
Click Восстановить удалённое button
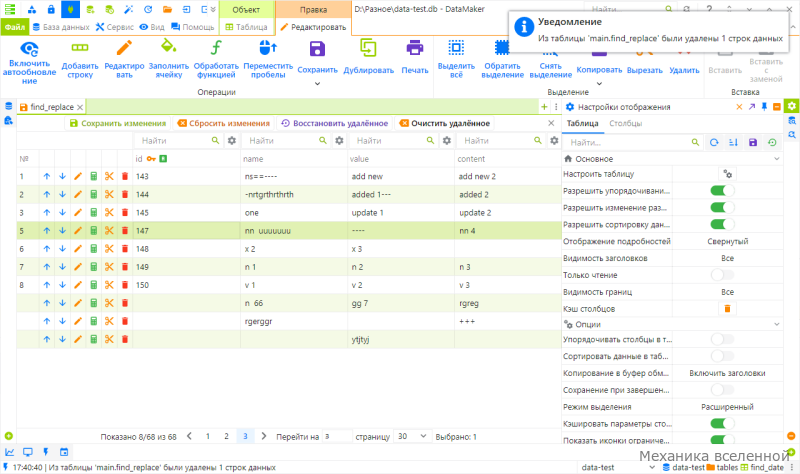tap(335, 123)
